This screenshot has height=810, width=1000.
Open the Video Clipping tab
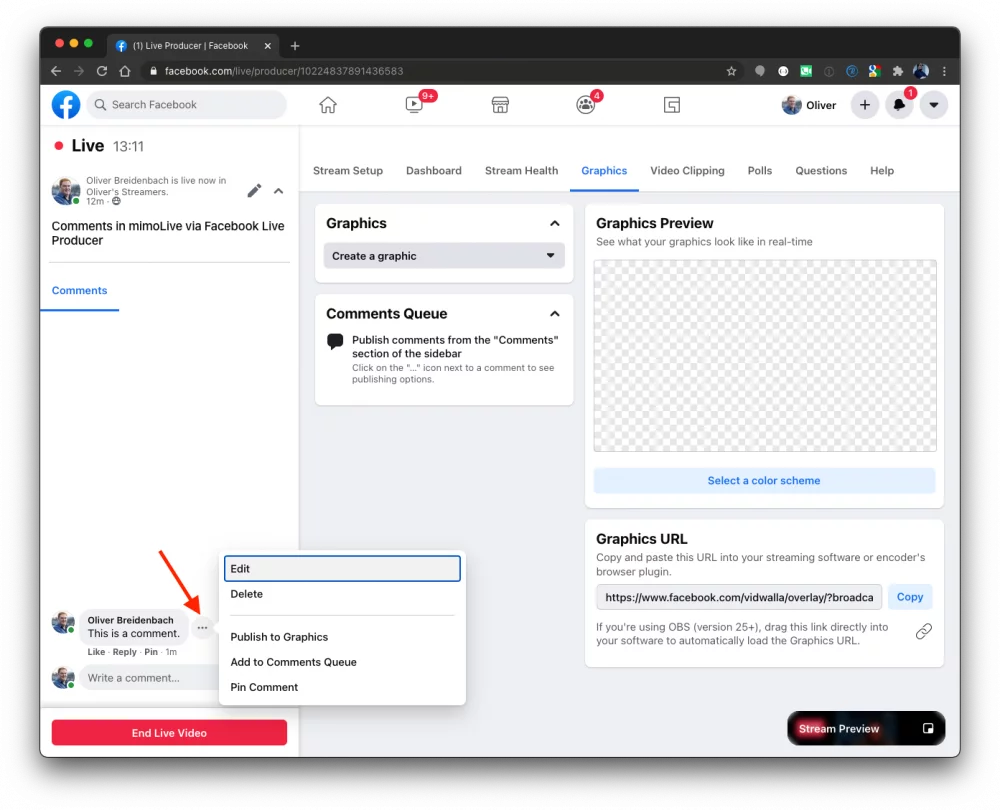tap(687, 170)
